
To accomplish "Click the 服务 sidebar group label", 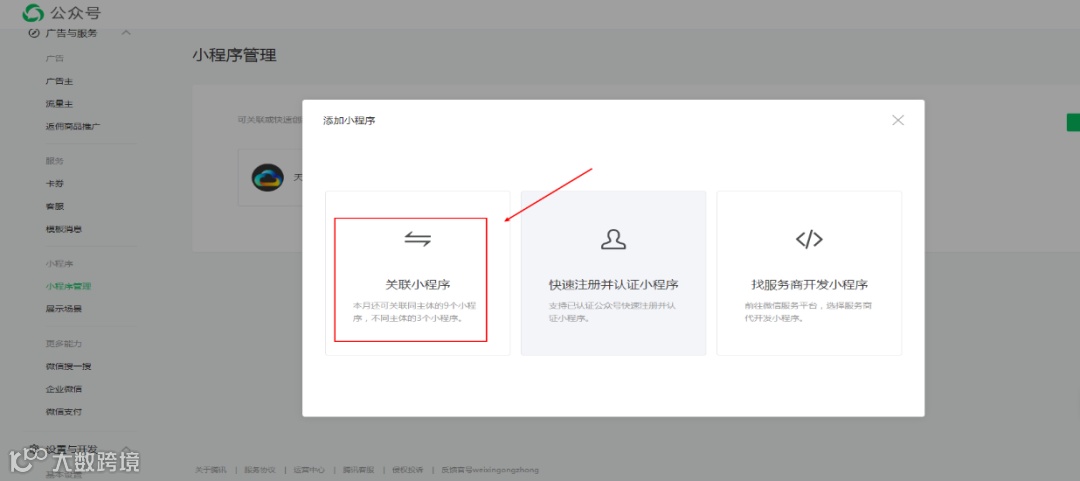I will (x=54, y=161).
